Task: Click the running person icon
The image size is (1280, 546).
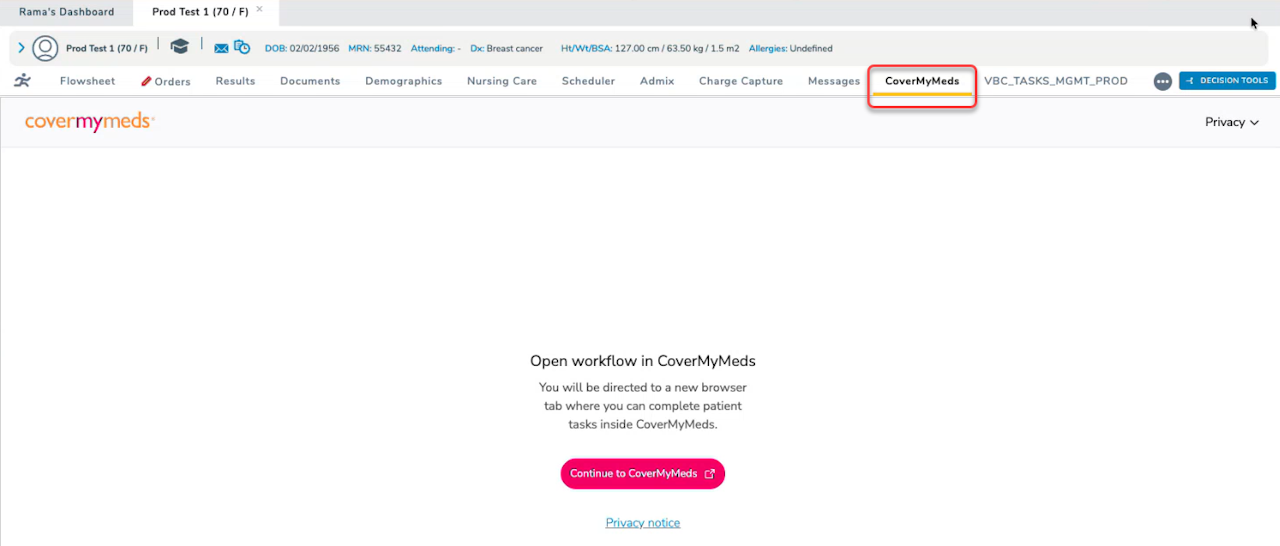Action: click(22, 81)
